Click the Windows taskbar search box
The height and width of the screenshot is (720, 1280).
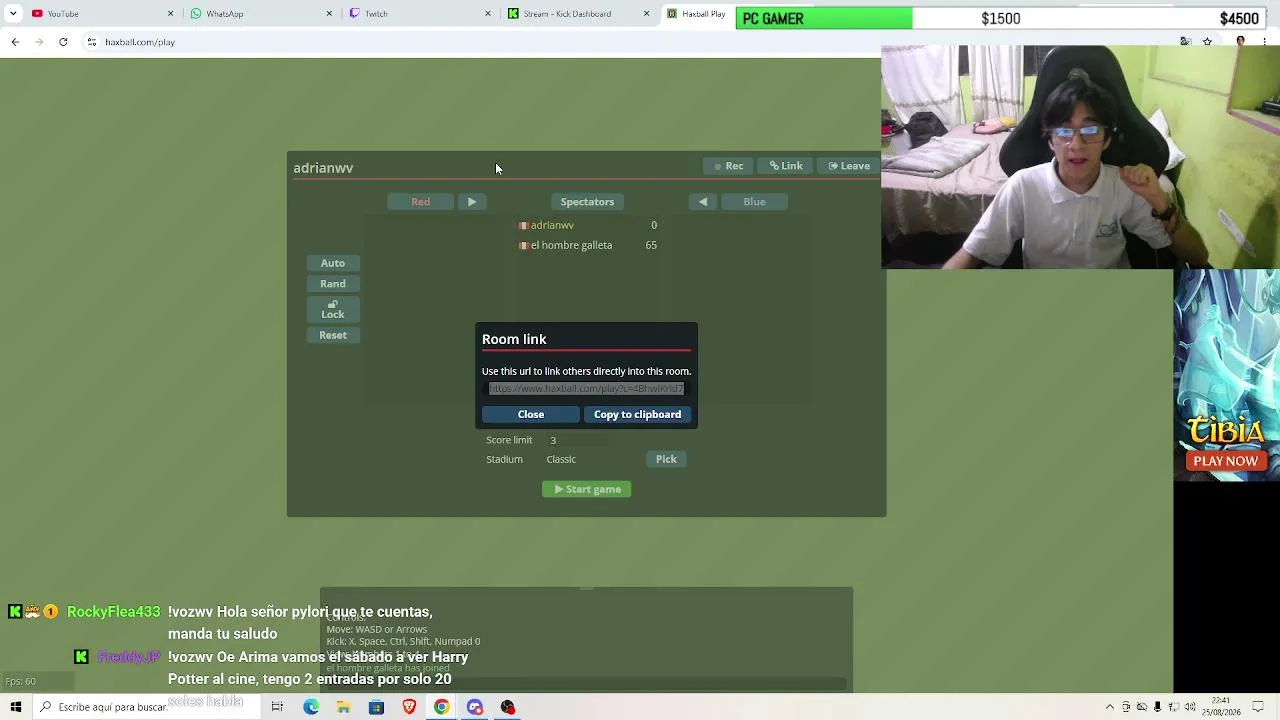pos(147,707)
